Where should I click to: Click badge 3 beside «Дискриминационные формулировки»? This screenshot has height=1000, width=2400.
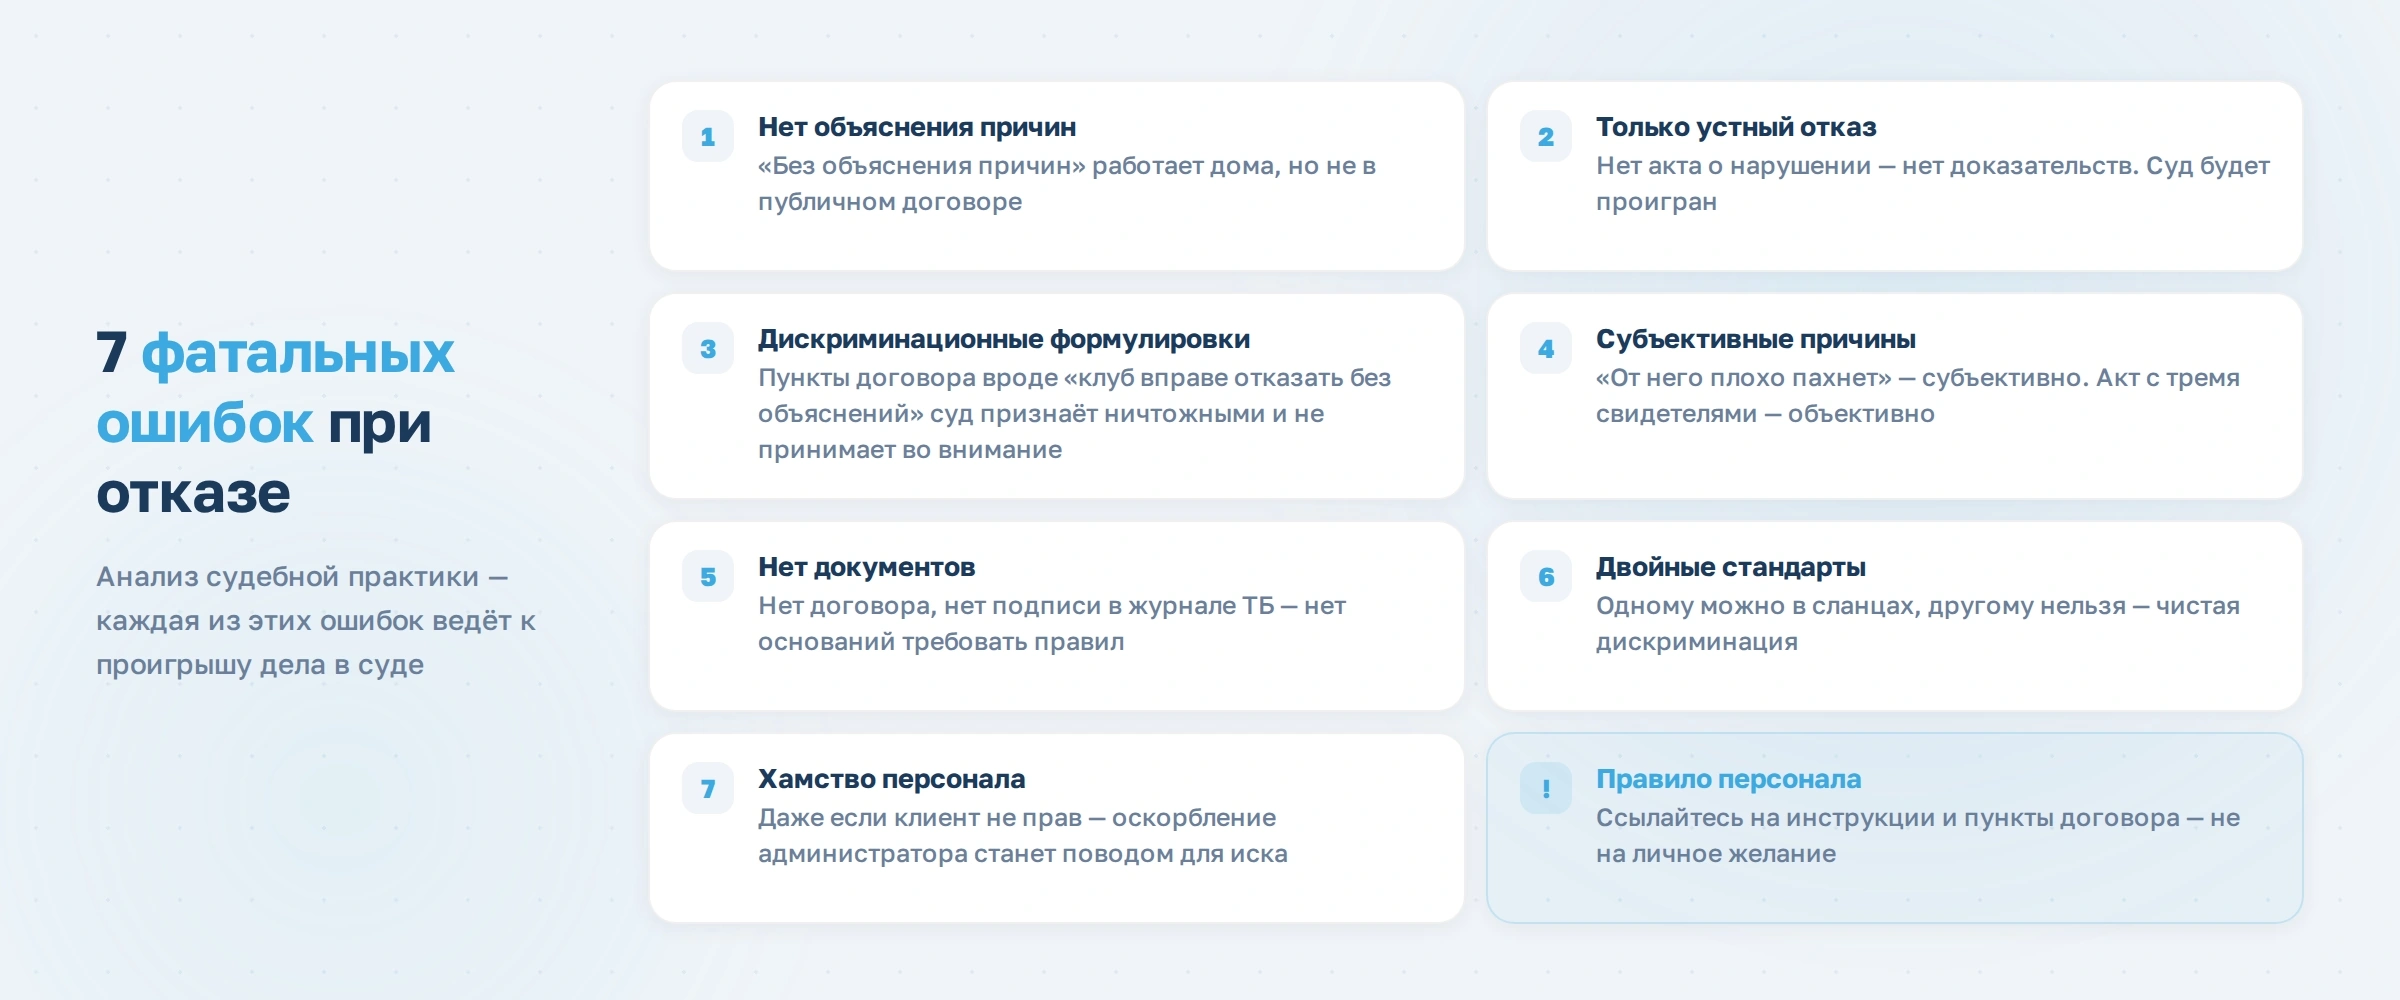pyautogui.click(x=707, y=349)
